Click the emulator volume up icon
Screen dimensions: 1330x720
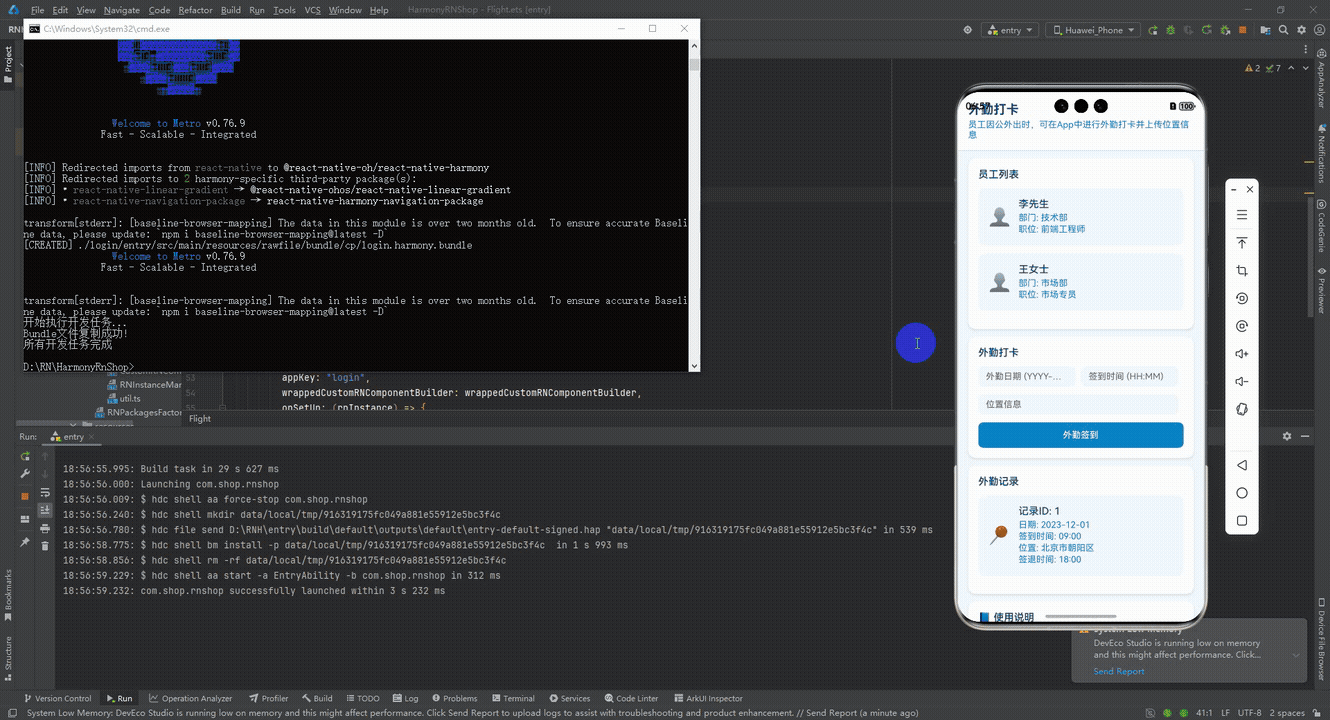[x=1242, y=354]
